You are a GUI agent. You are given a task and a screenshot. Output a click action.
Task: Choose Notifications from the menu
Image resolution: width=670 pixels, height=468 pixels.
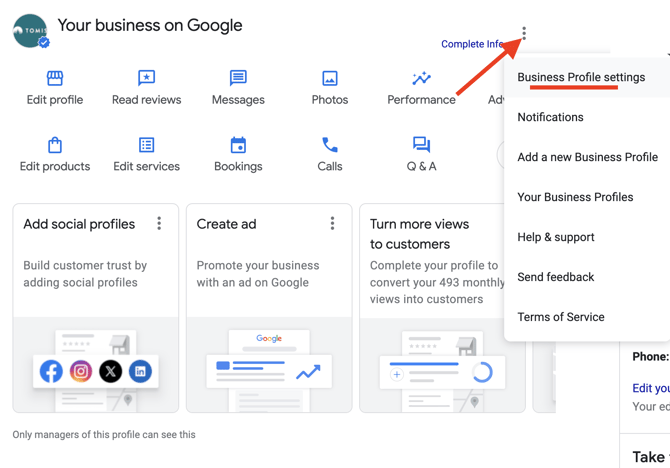[550, 117]
